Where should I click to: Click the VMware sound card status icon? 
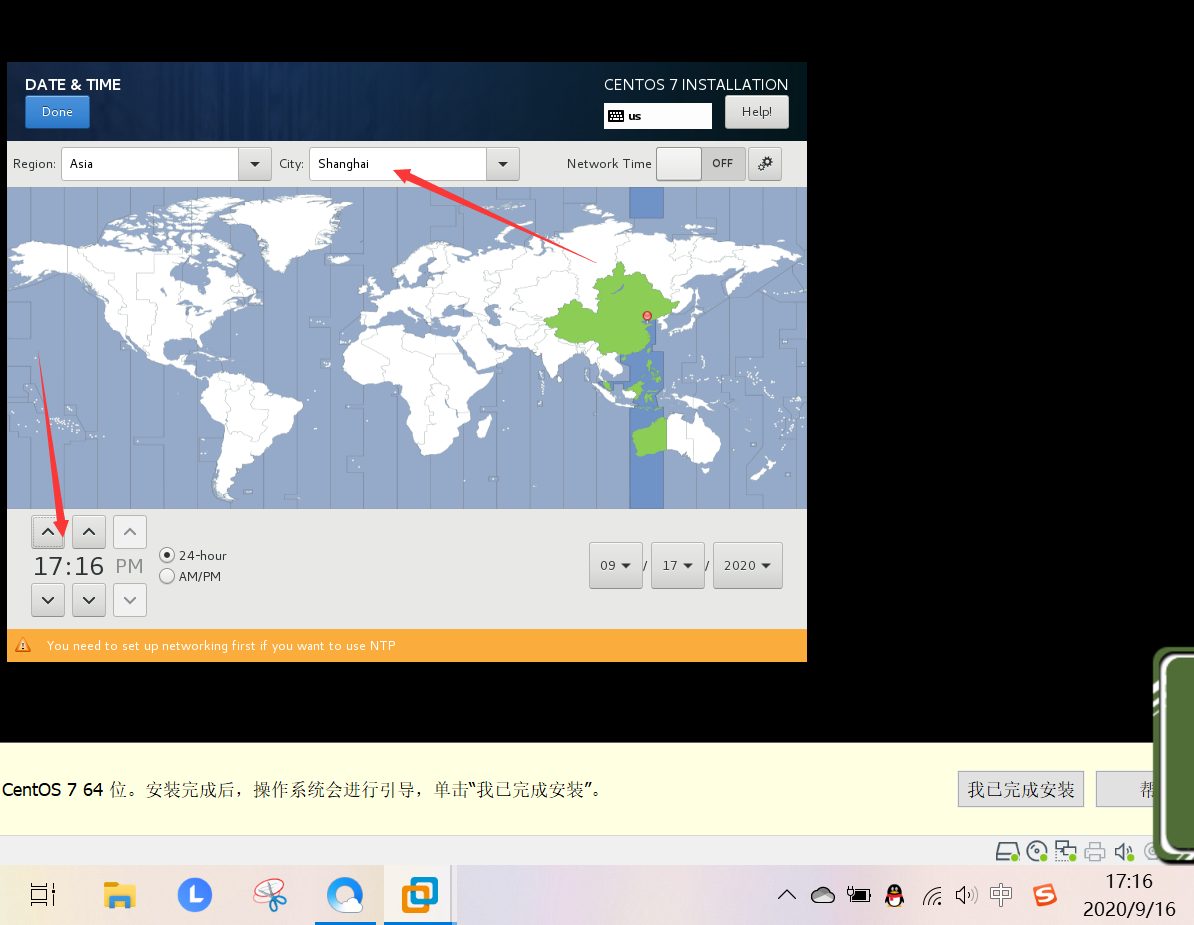tap(1123, 851)
